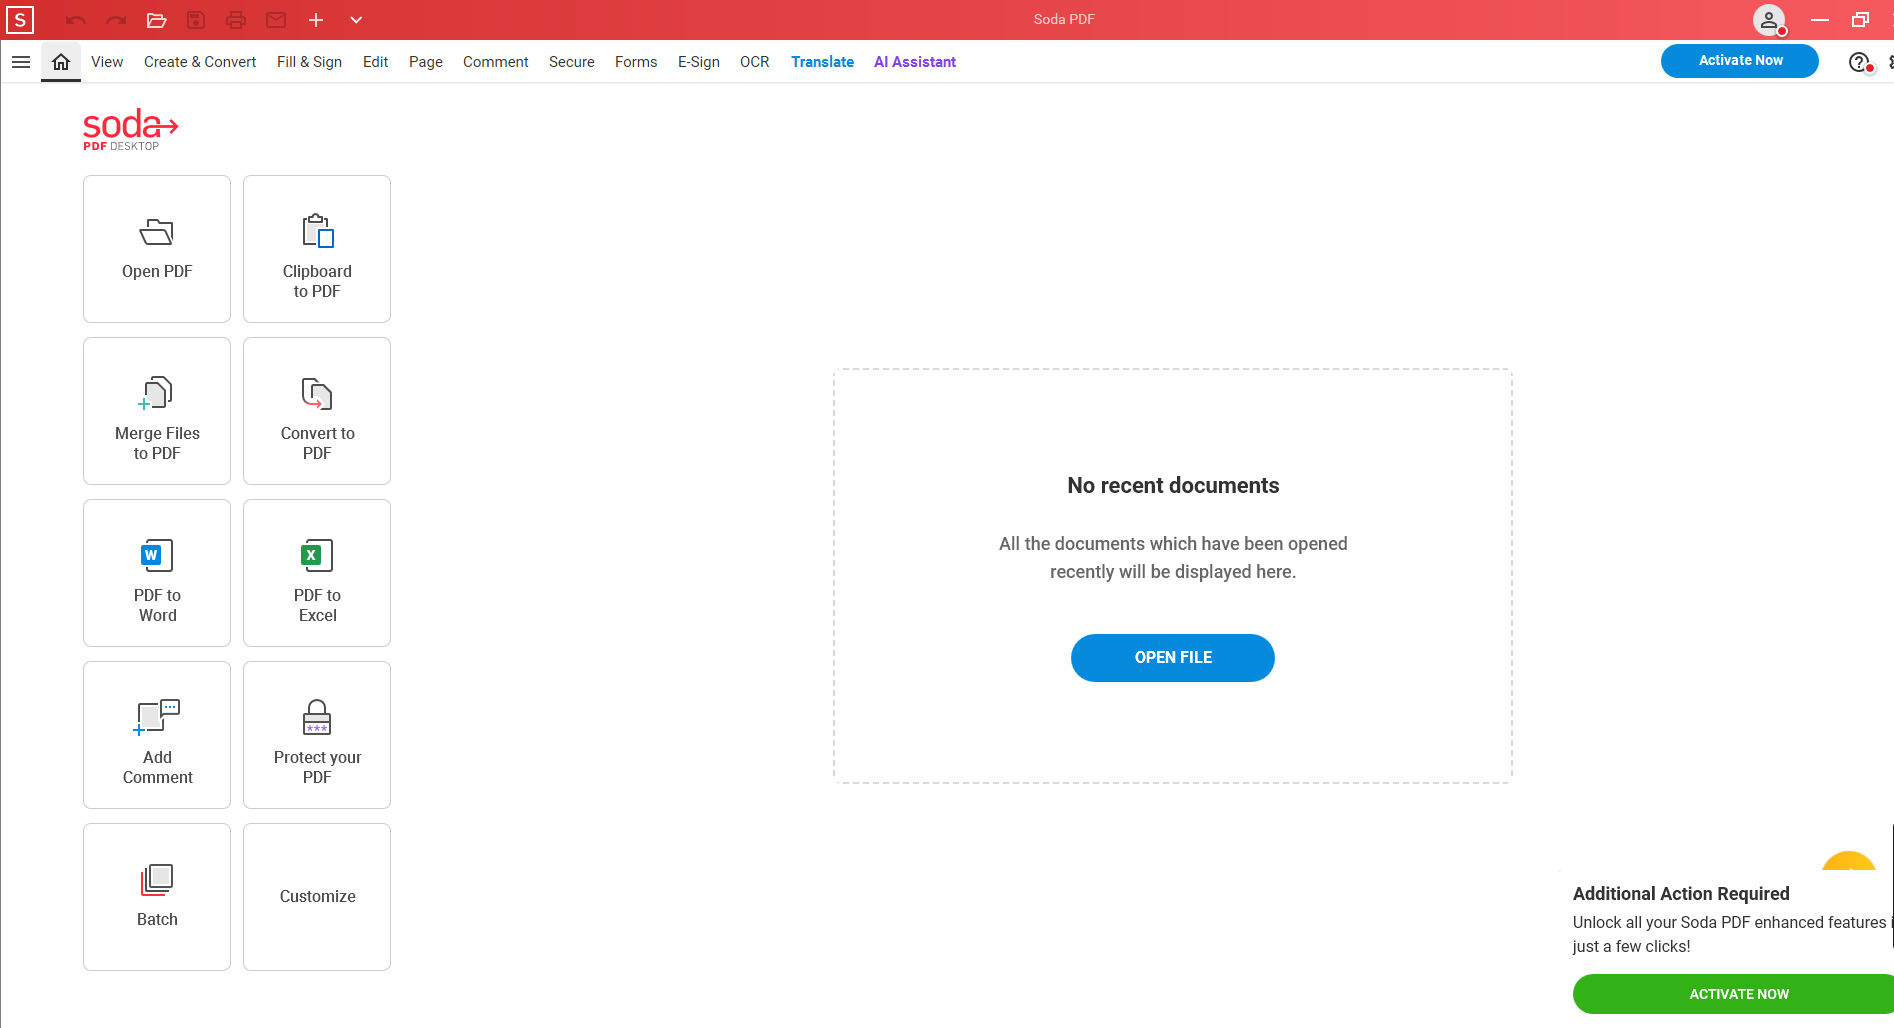
Task: Open the Comment tab
Action: 496,62
